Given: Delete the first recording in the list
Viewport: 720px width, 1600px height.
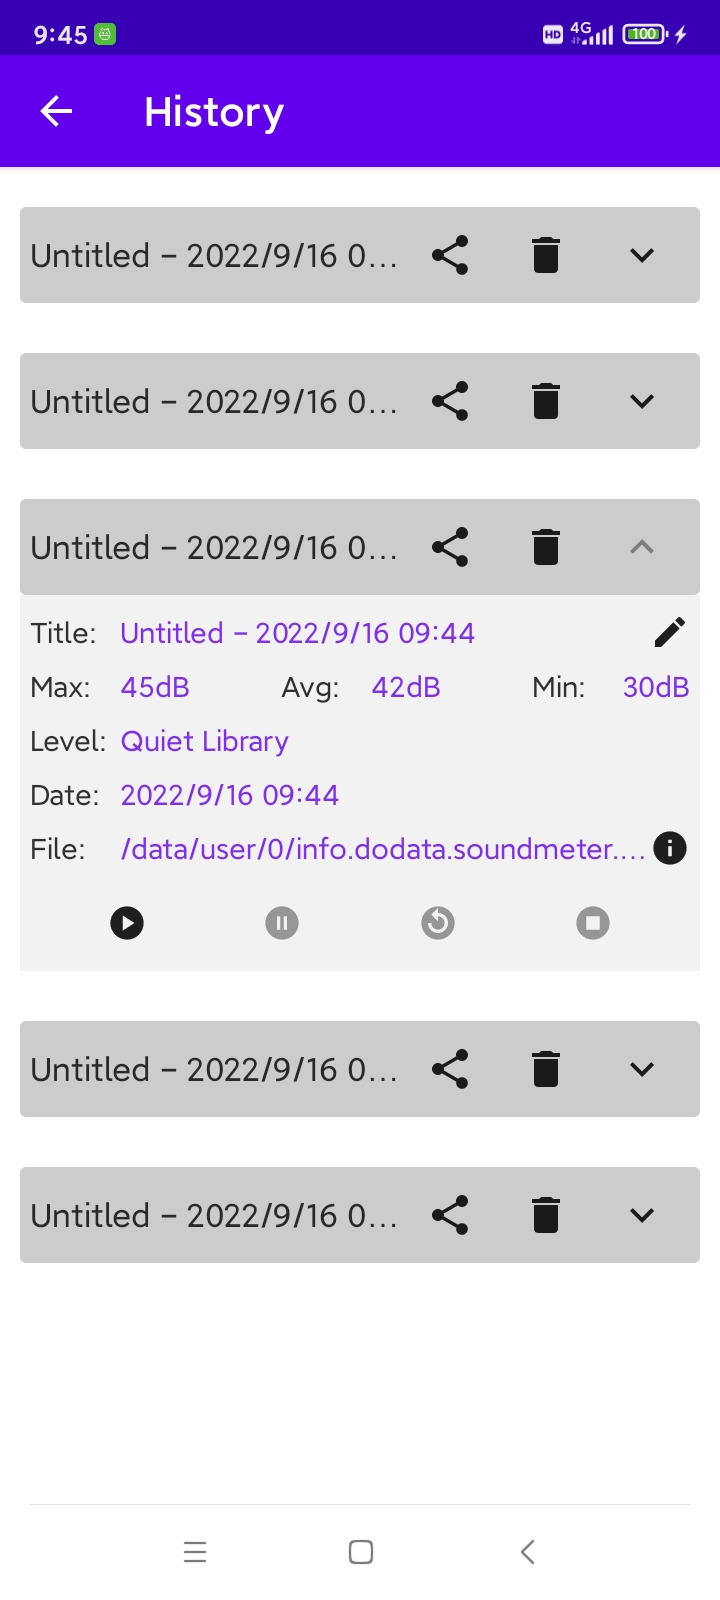Looking at the screenshot, I should coord(546,255).
